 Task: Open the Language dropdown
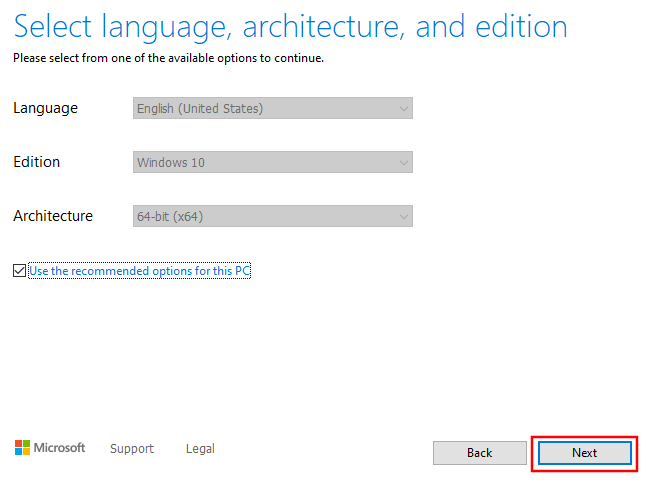pyautogui.click(x=273, y=108)
